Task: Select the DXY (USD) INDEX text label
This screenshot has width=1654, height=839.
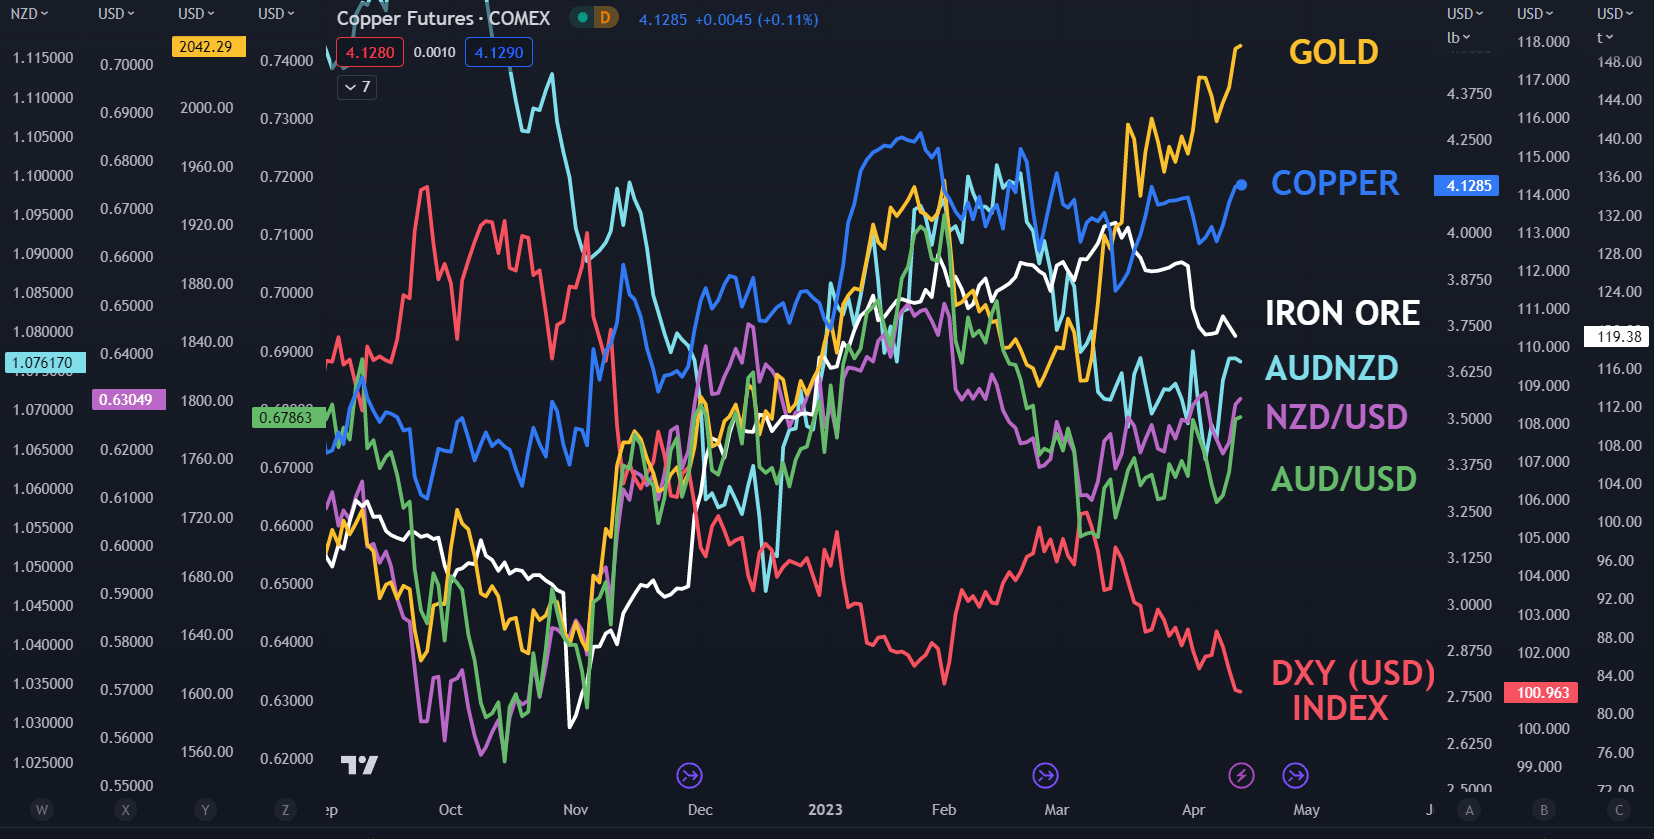Action: click(1352, 690)
